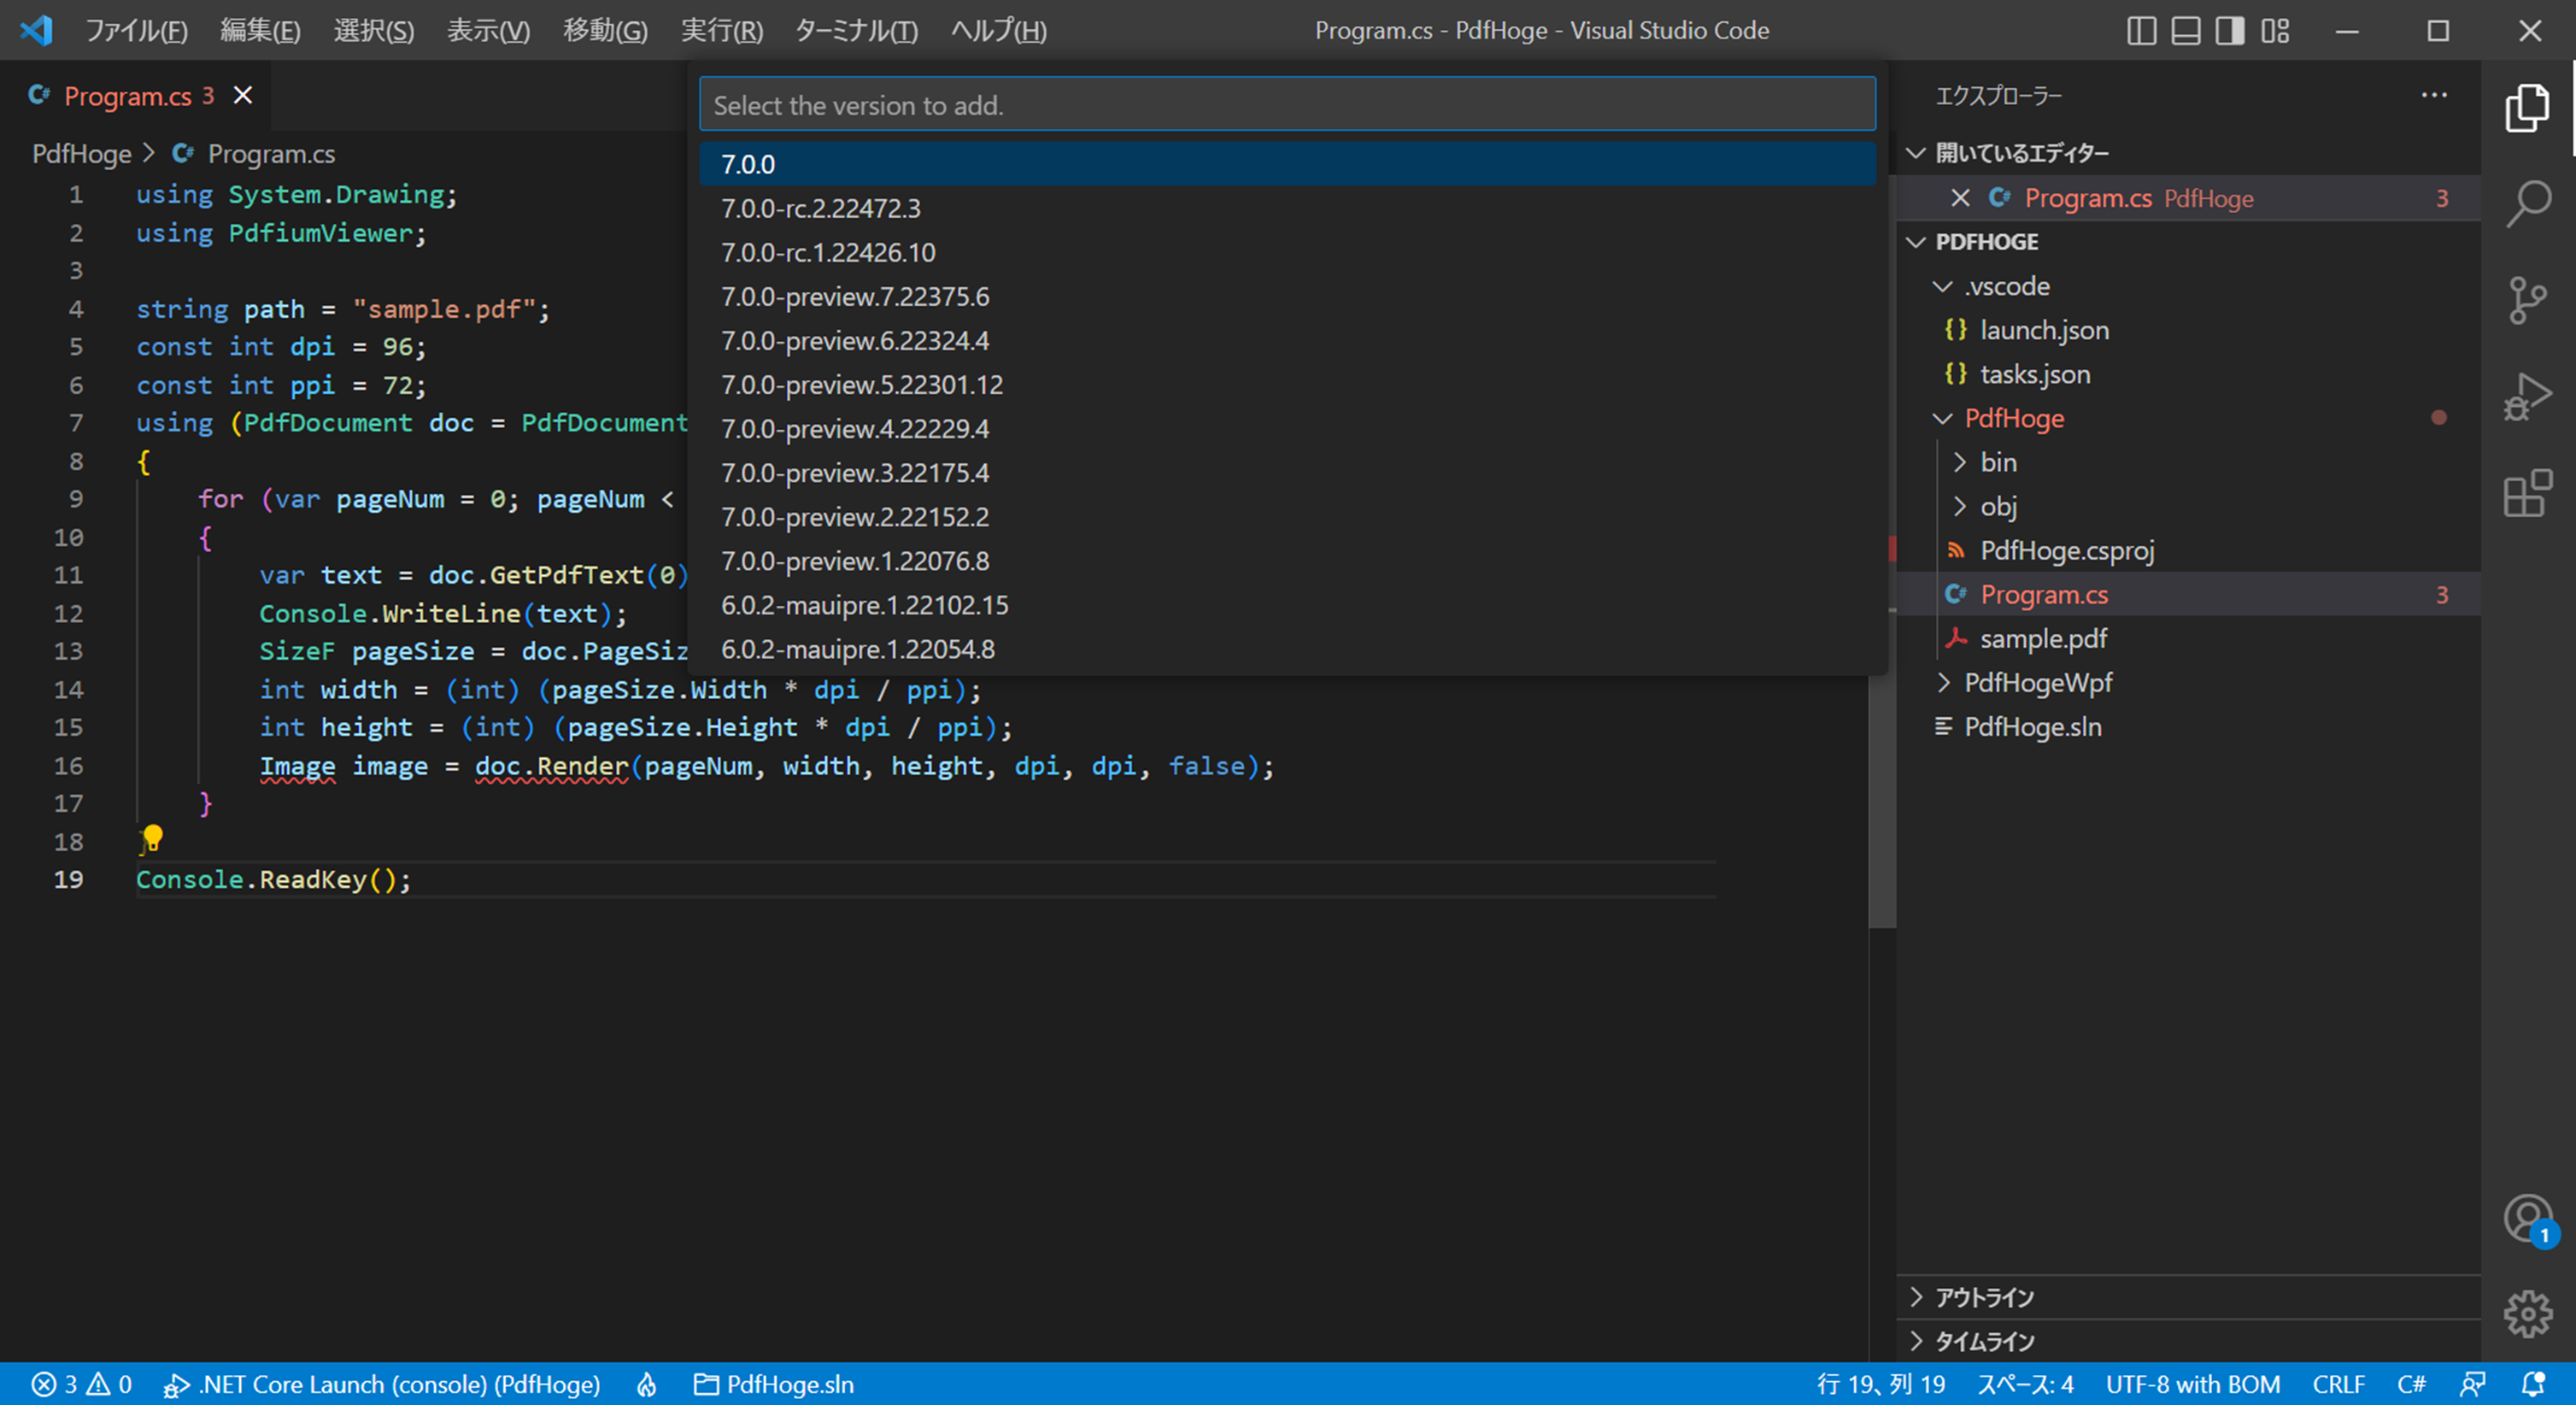Click the Accounts icon above the settings gear

click(2528, 1218)
